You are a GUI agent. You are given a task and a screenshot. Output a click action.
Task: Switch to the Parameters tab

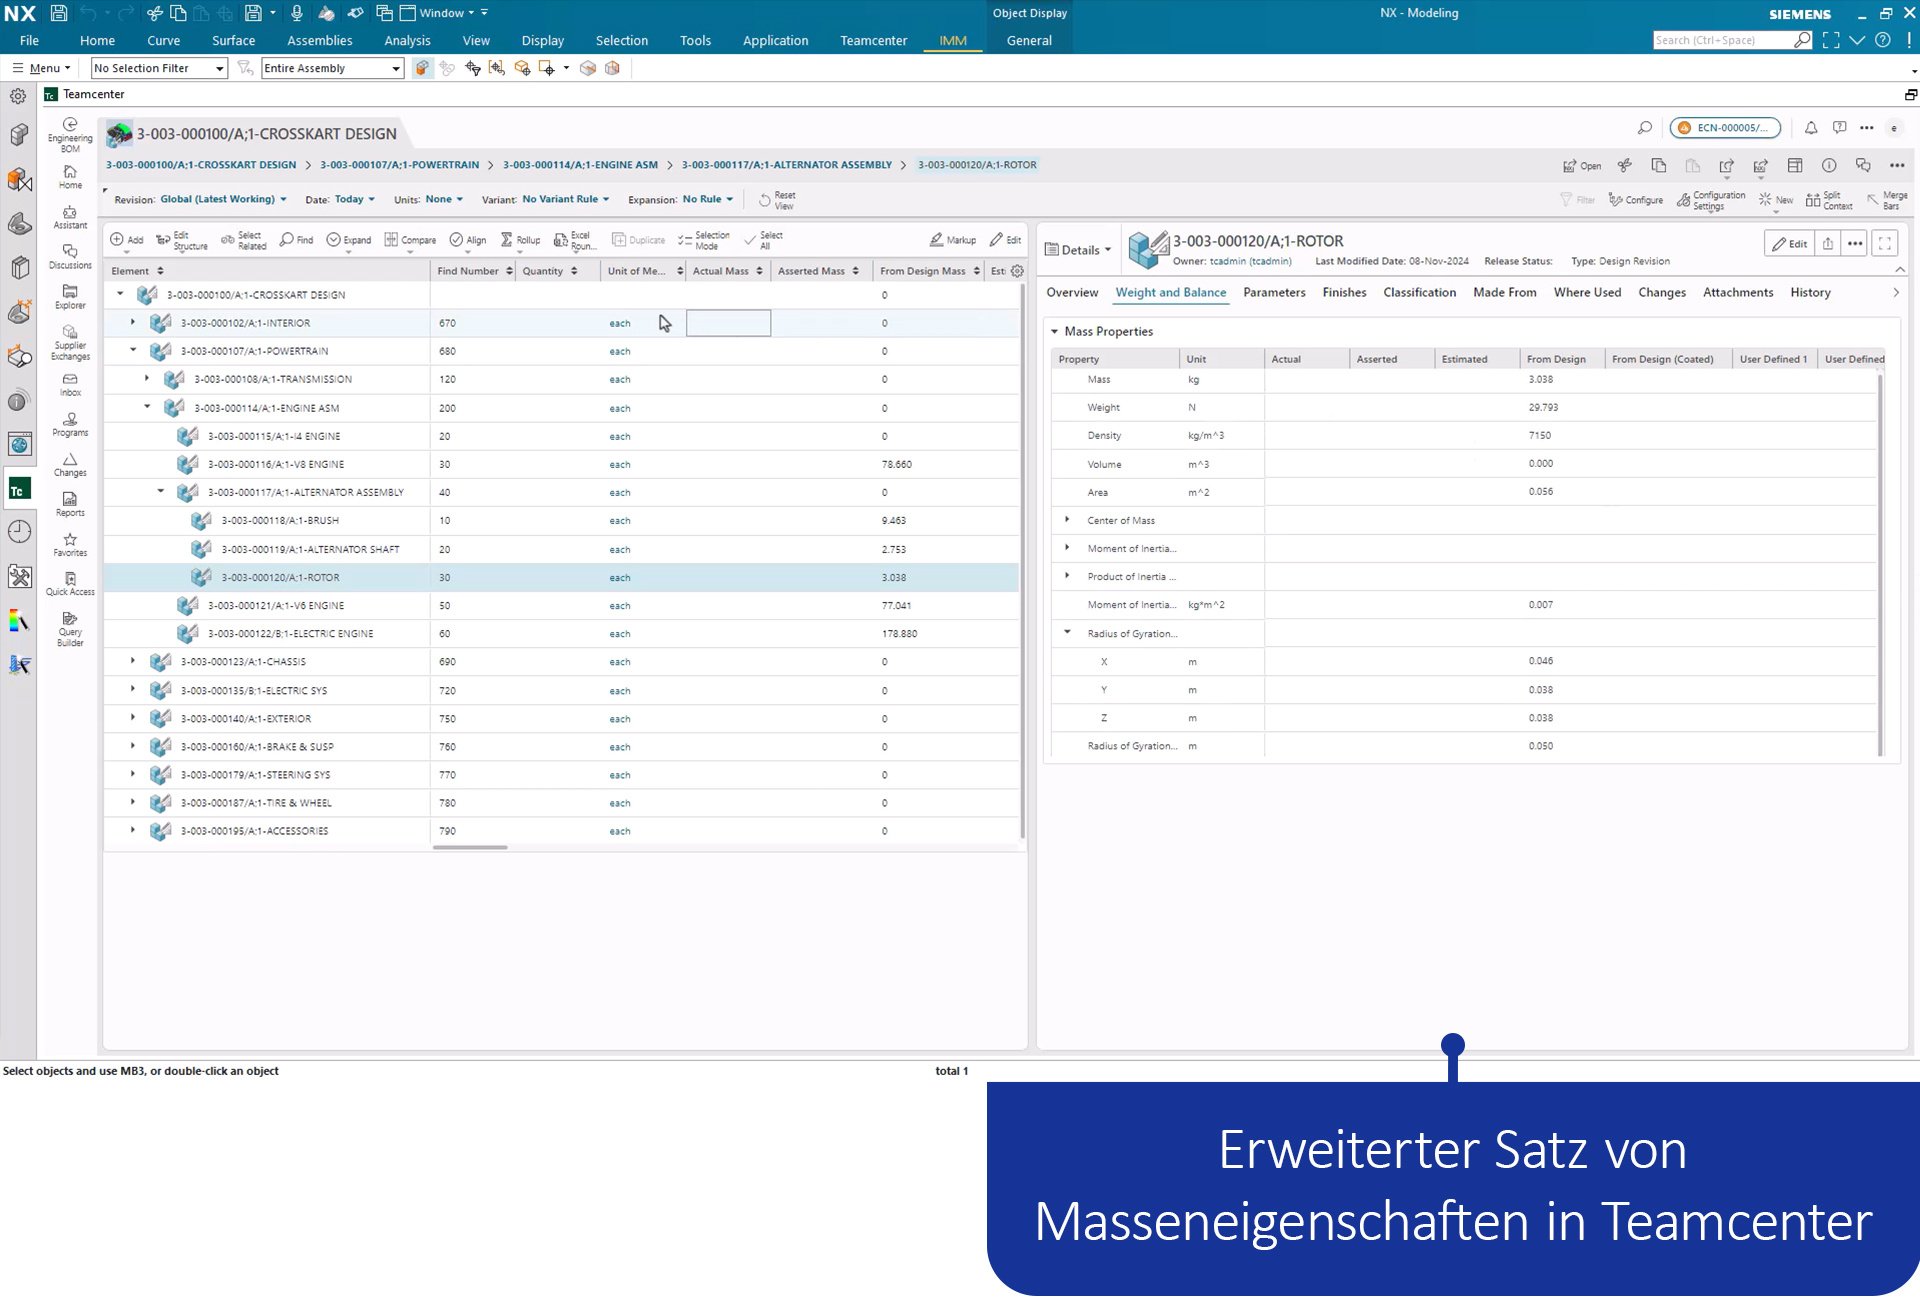1274,292
